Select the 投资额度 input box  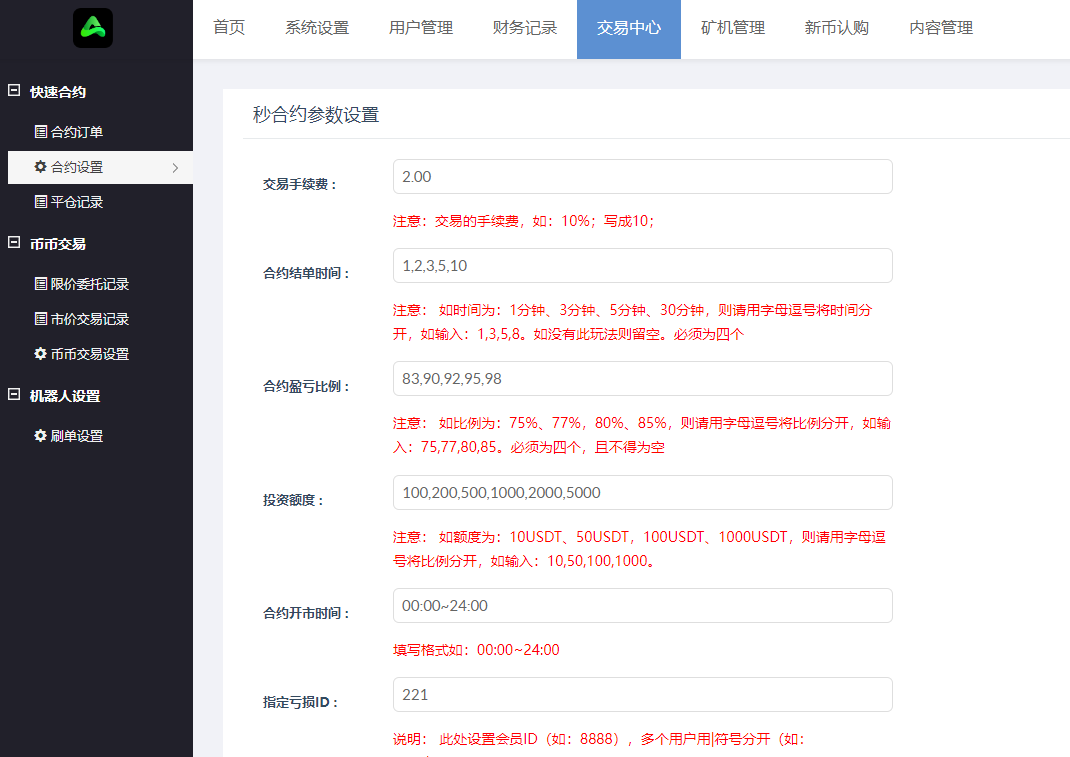642,493
